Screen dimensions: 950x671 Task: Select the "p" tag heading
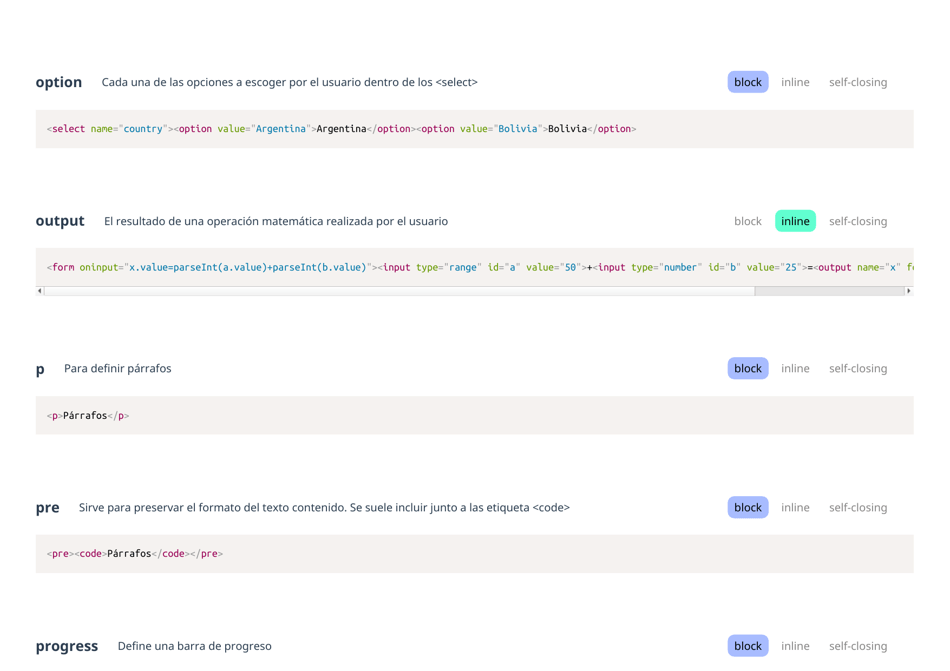click(x=40, y=368)
